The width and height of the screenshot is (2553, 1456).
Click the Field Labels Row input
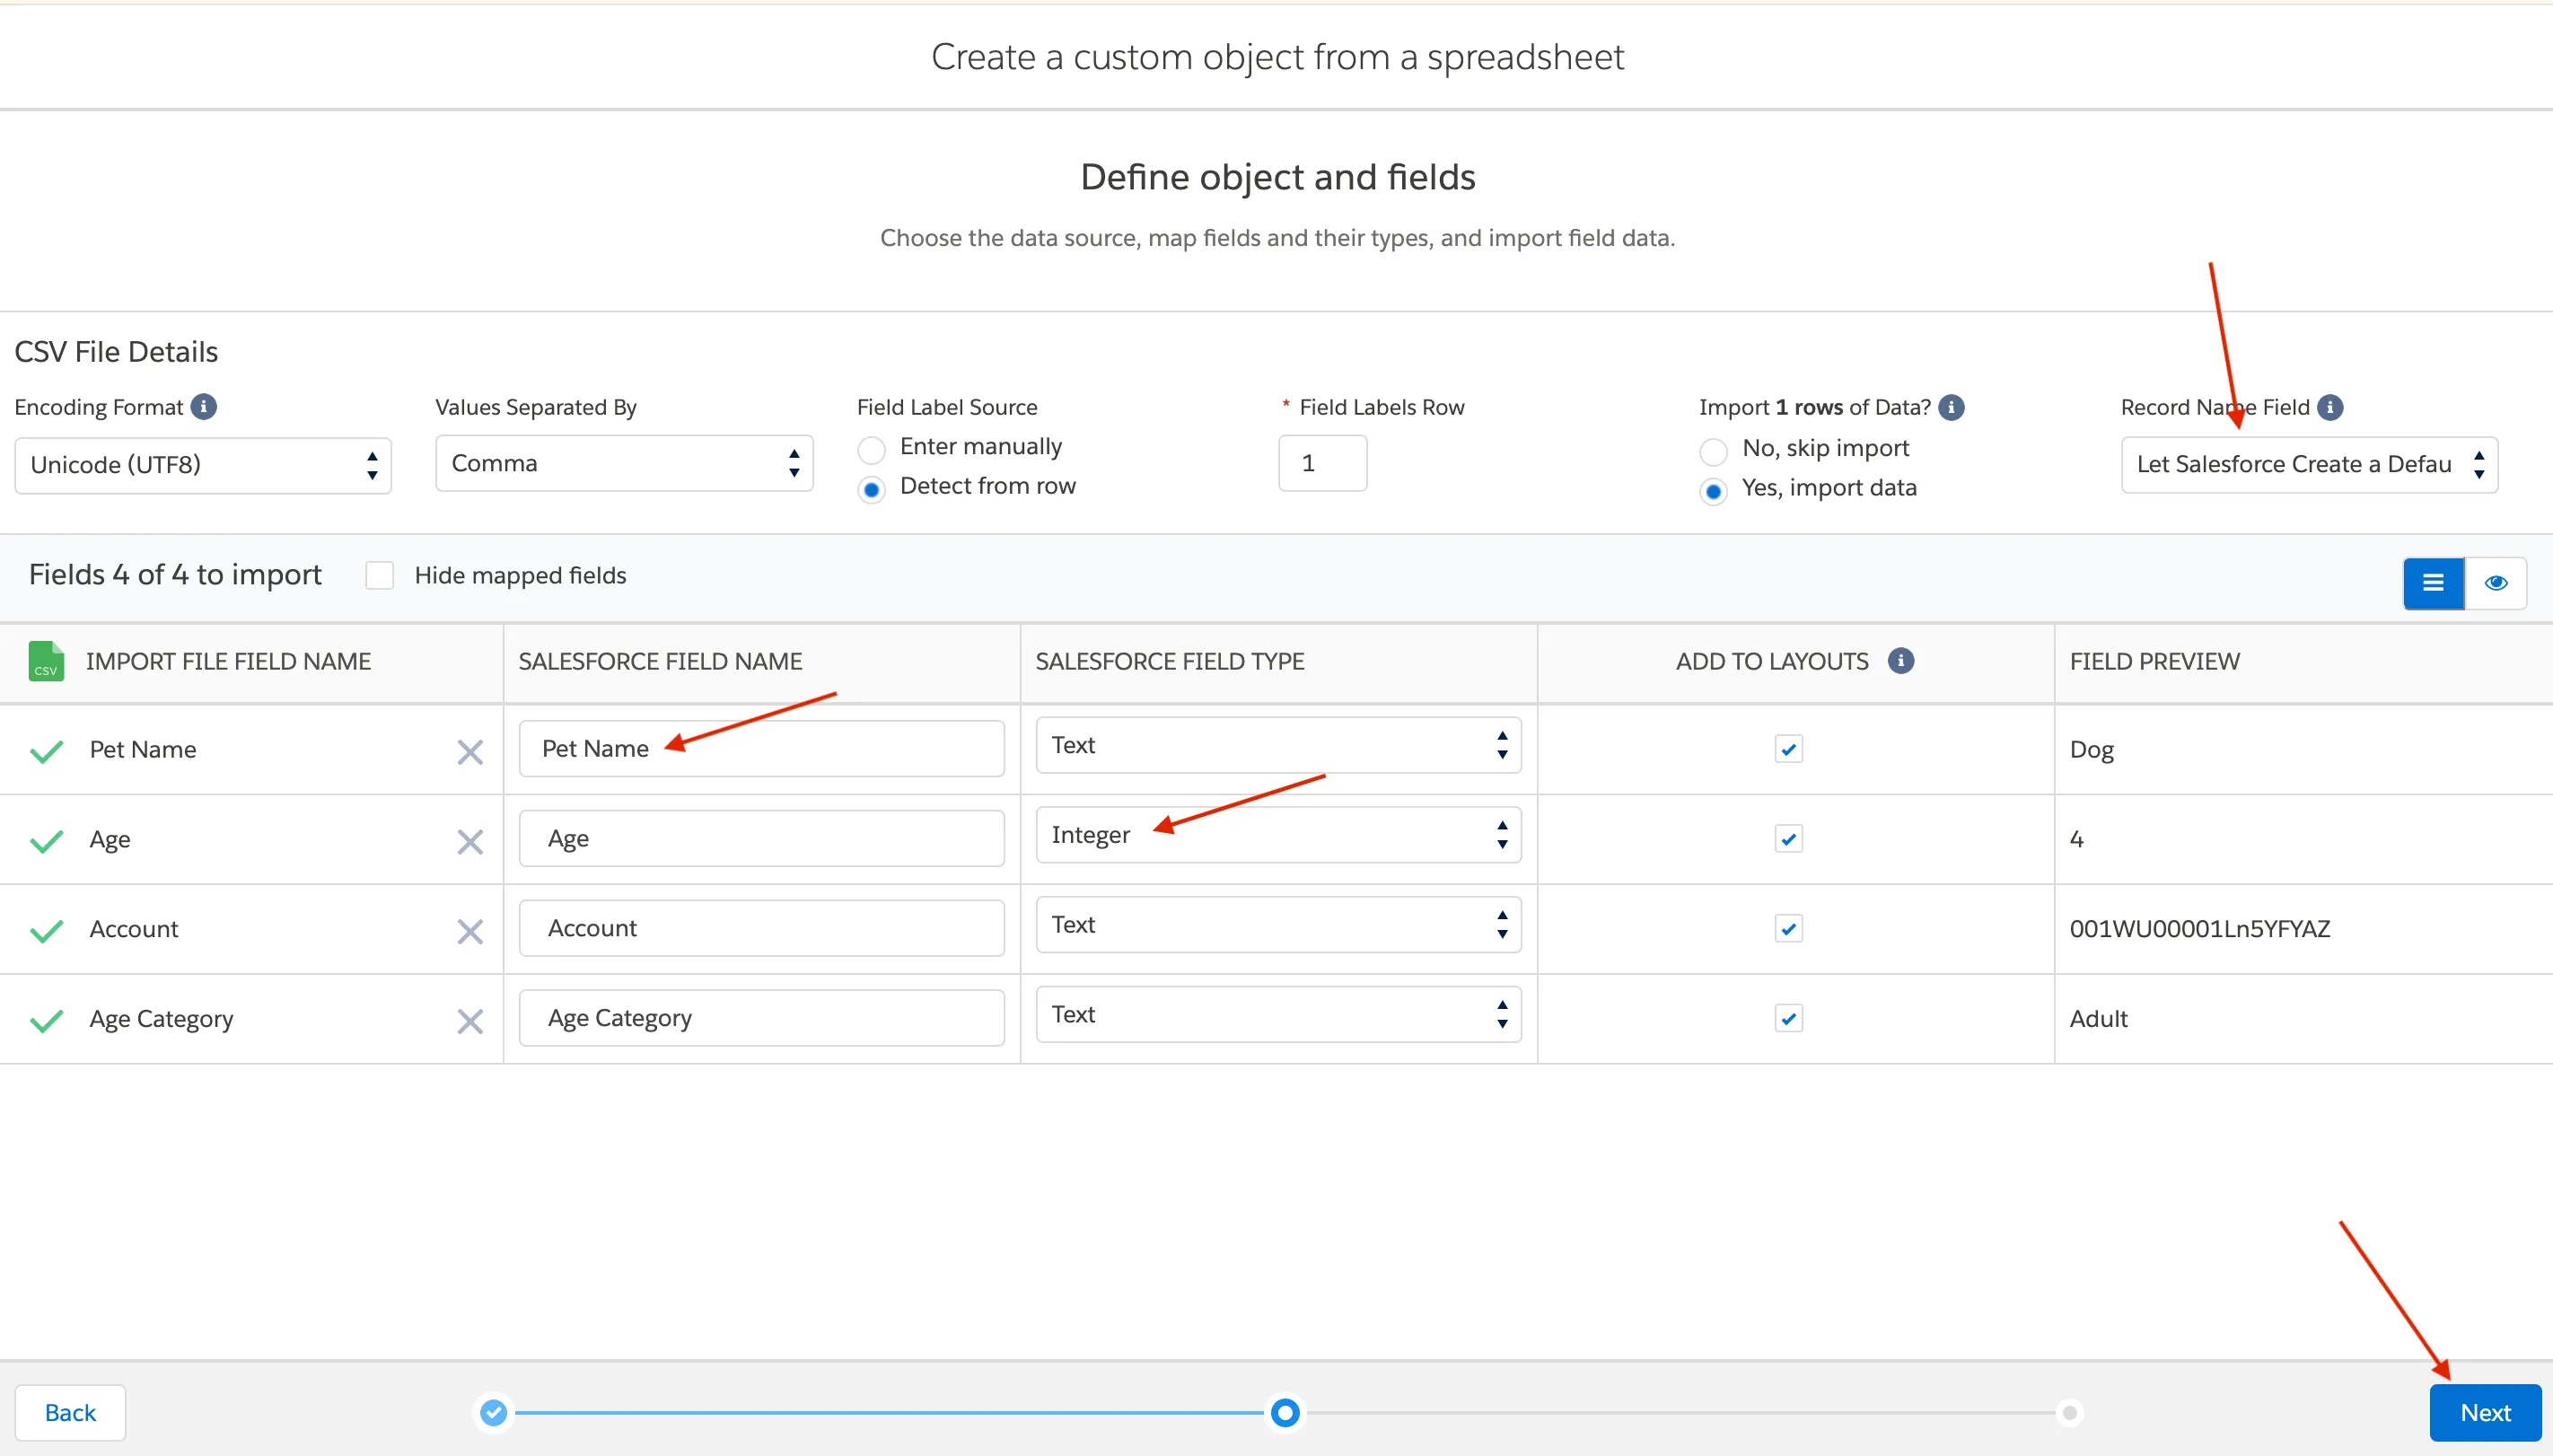pyautogui.click(x=1322, y=464)
